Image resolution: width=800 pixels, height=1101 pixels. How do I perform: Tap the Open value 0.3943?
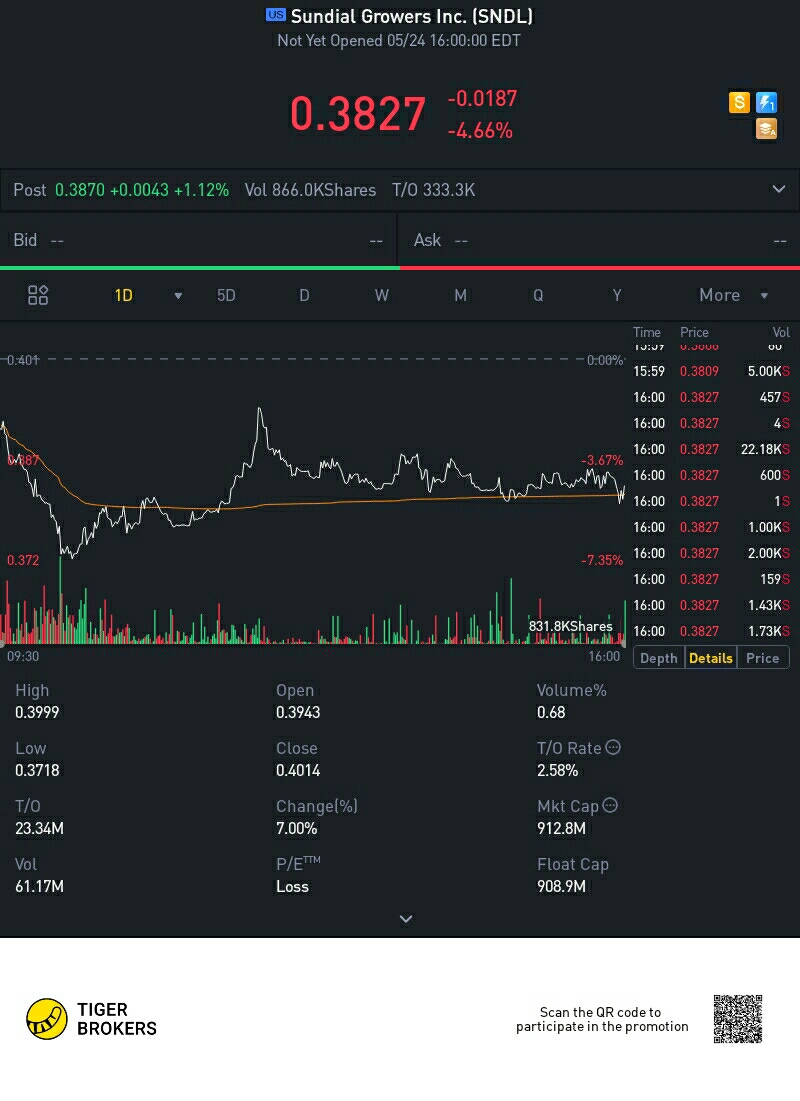tap(298, 712)
